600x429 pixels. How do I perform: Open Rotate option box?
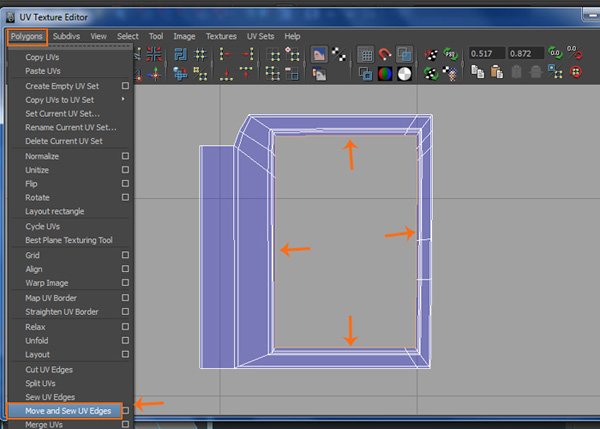[125, 197]
